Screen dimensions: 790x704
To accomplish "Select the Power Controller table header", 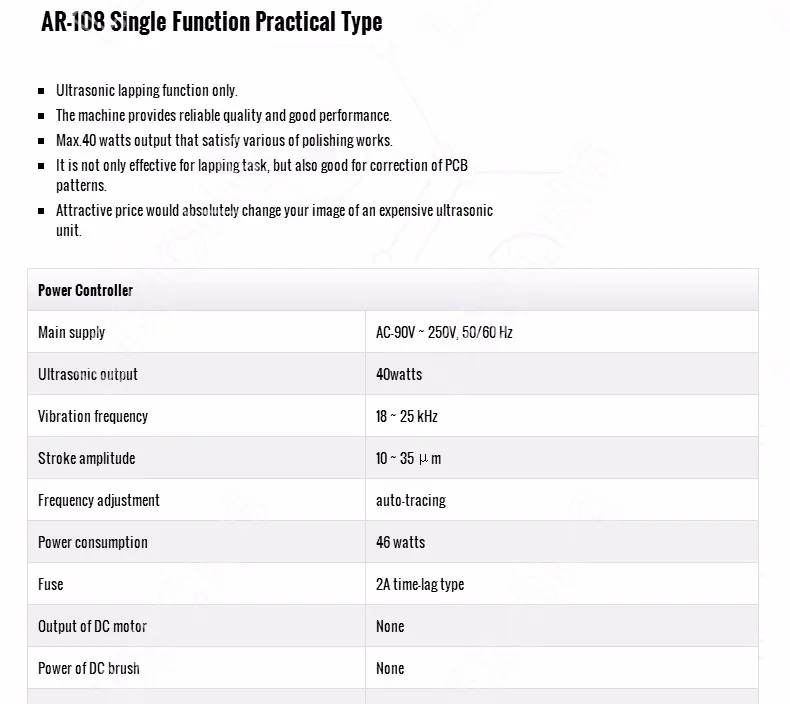I will tap(85, 290).
